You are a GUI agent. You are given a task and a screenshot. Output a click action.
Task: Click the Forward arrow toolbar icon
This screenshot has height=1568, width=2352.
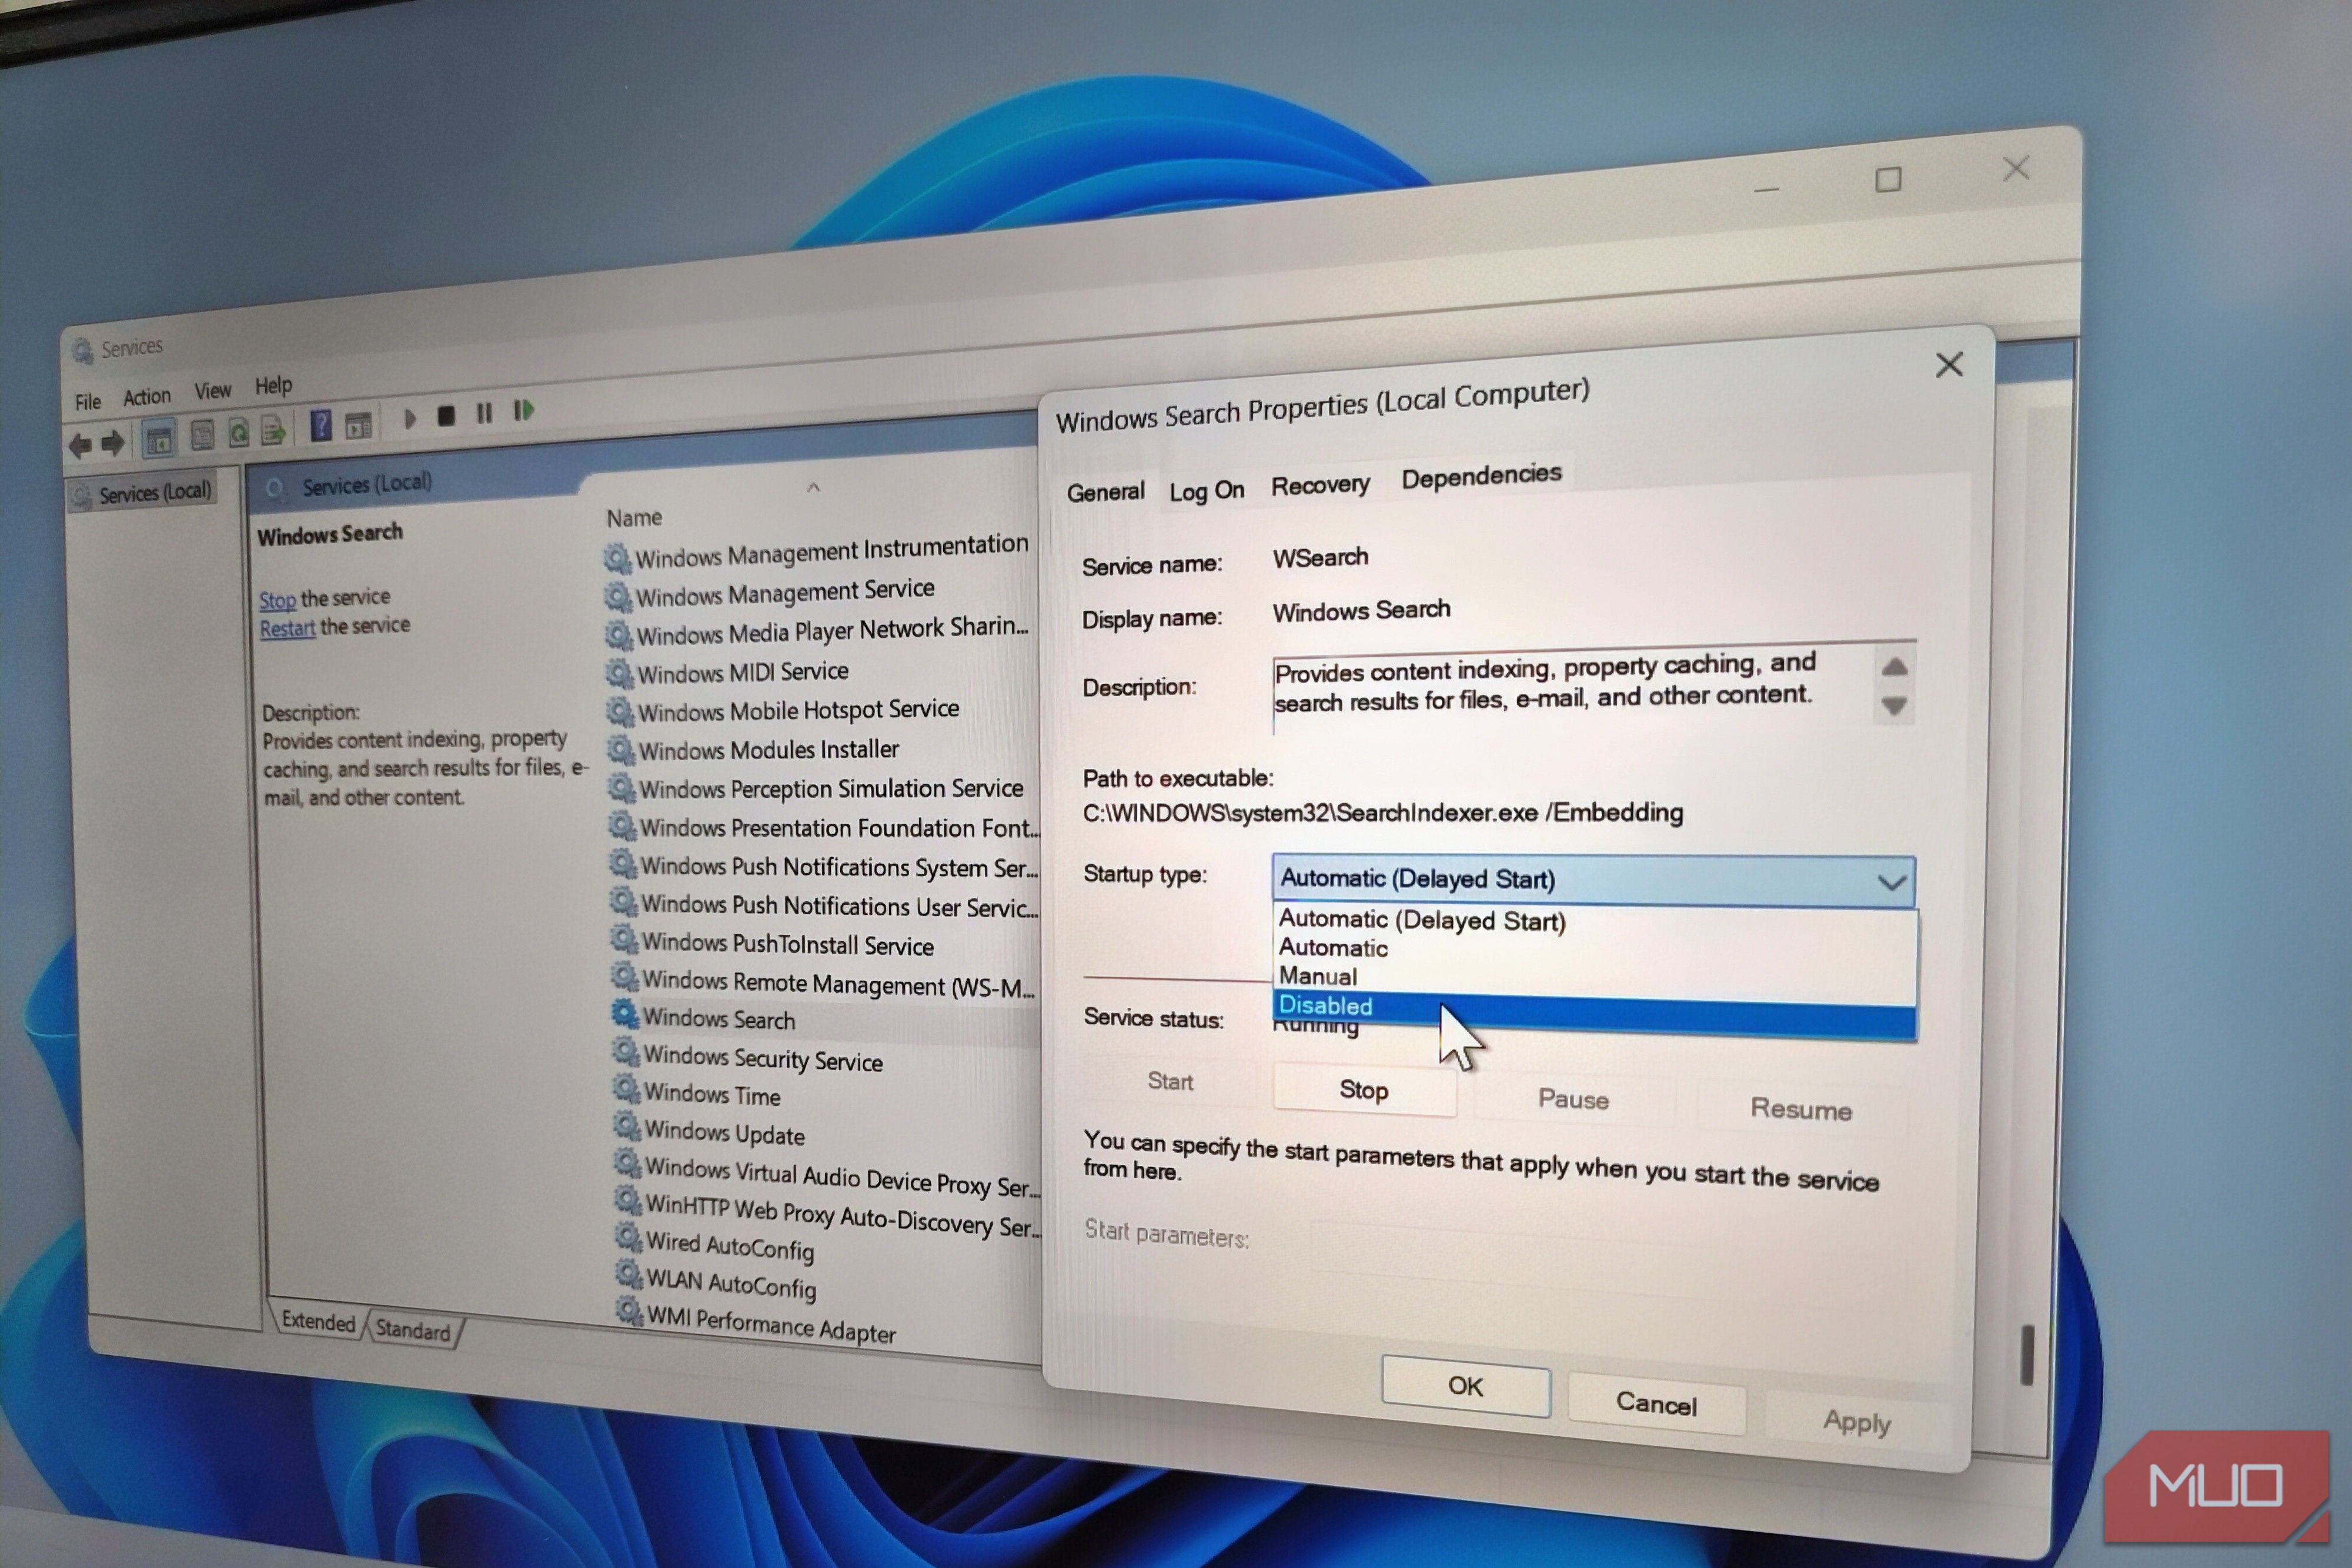[x=113, y=442]
